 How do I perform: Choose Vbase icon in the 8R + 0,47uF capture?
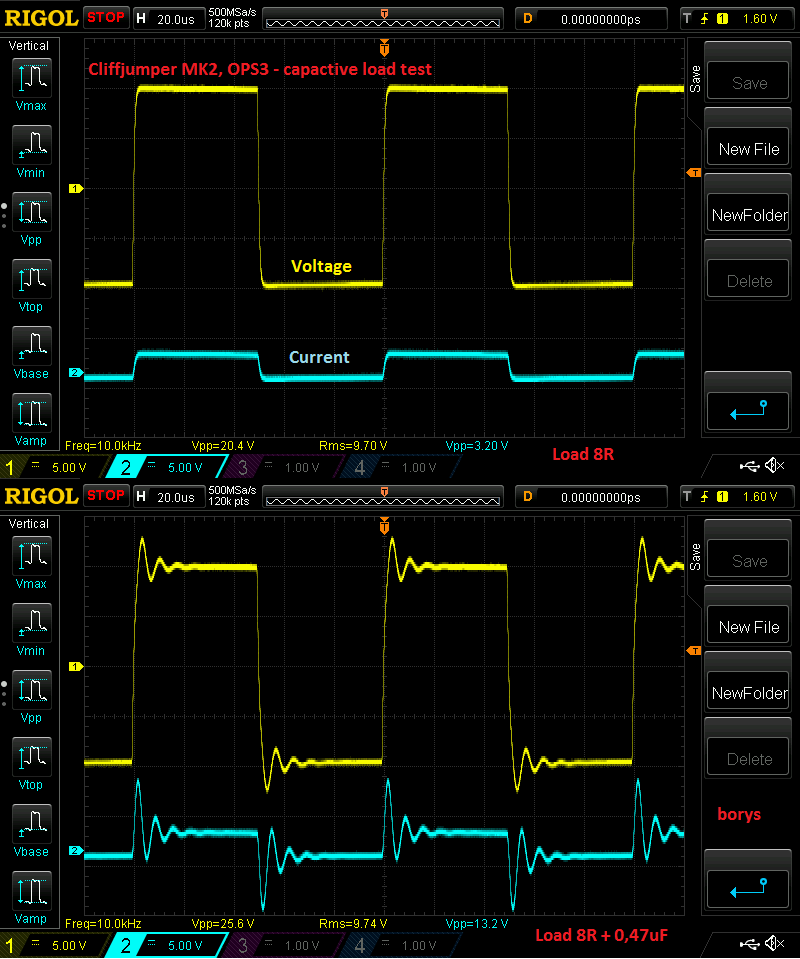click(32, 824)
